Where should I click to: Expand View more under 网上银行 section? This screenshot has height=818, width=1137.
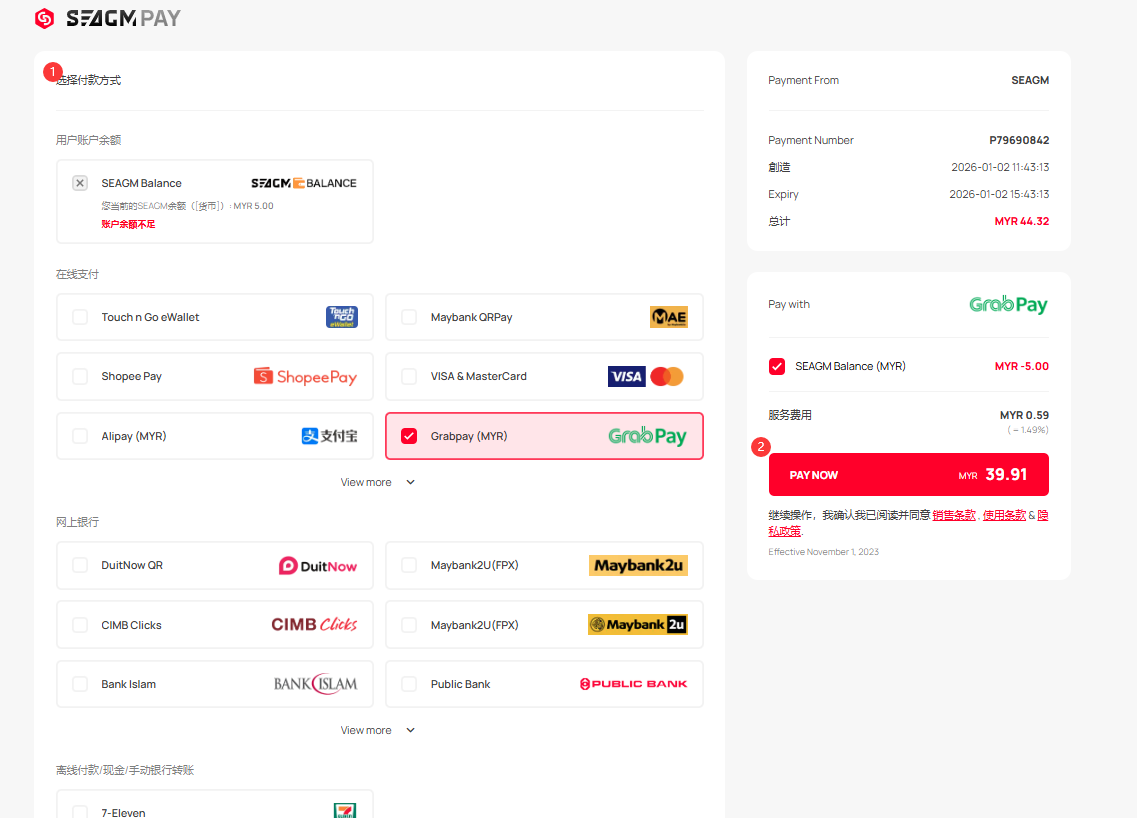(x=377, y=730)
